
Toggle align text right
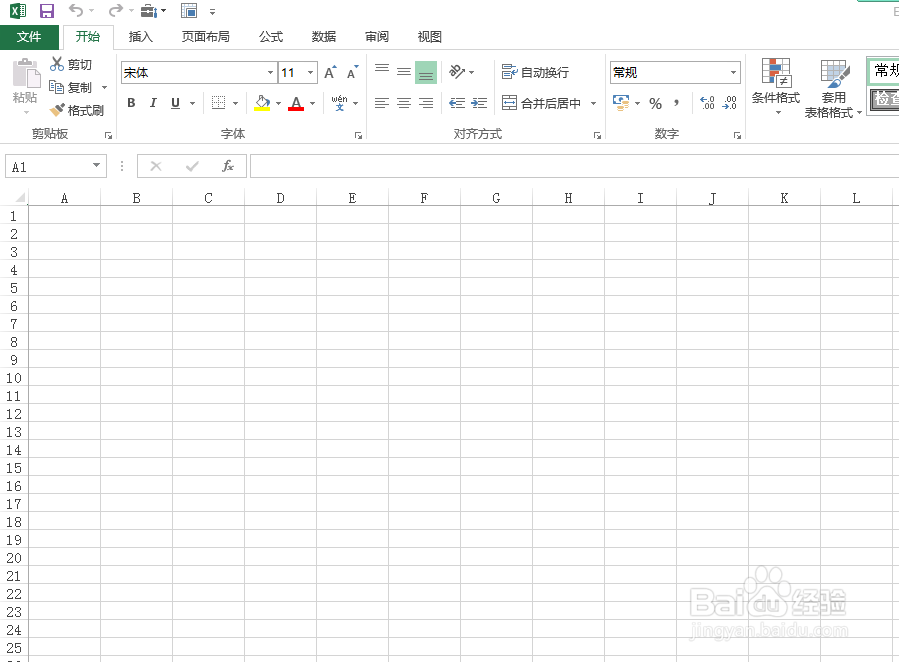425,103
